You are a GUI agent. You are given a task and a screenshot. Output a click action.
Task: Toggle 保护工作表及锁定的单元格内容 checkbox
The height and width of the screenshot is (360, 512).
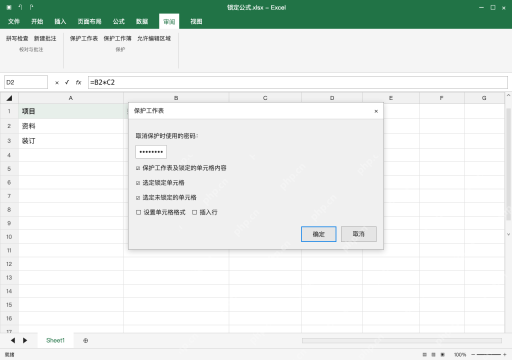pyautogui.click(x=138, y=168)
